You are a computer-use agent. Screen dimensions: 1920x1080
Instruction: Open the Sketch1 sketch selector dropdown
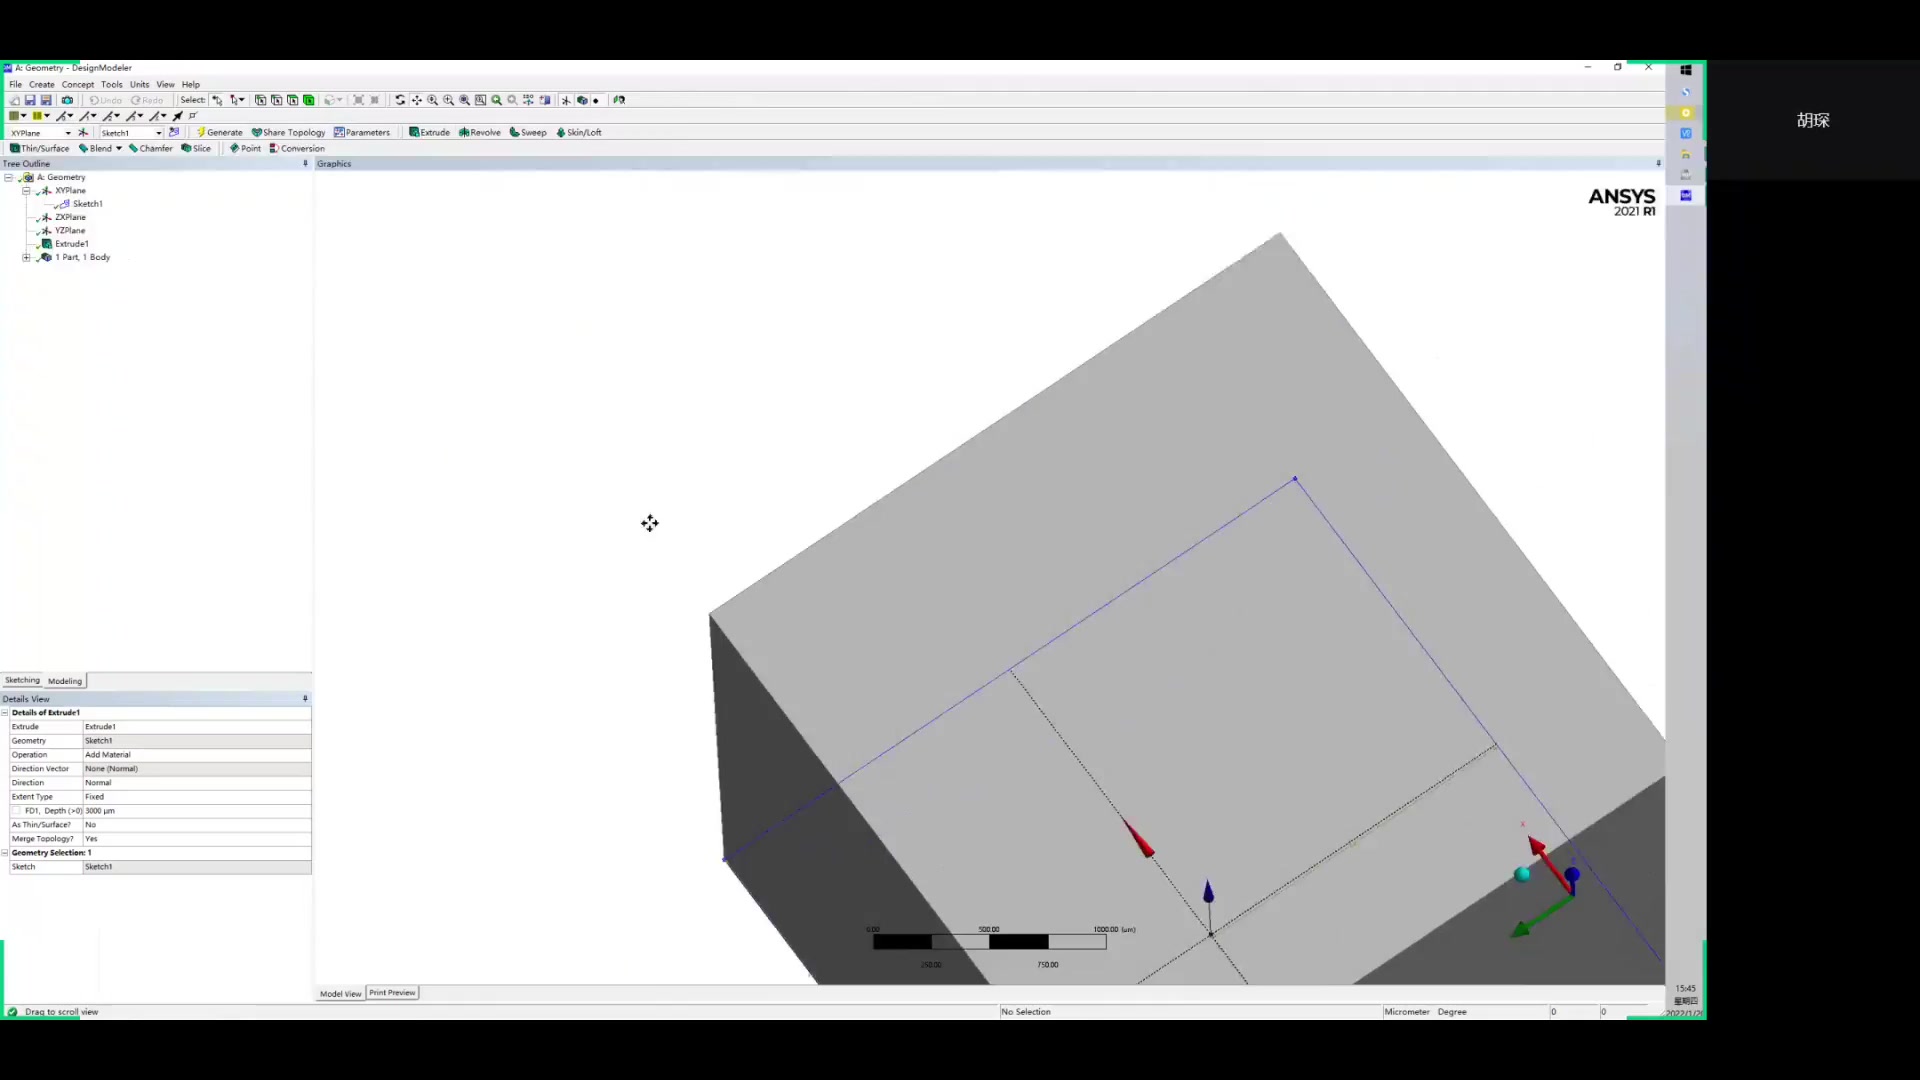[157, 132]
